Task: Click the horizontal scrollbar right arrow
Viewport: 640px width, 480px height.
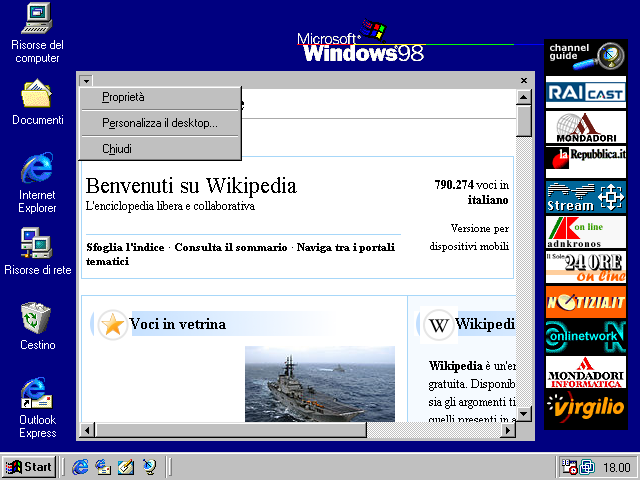Action: [x=508, y=430]
